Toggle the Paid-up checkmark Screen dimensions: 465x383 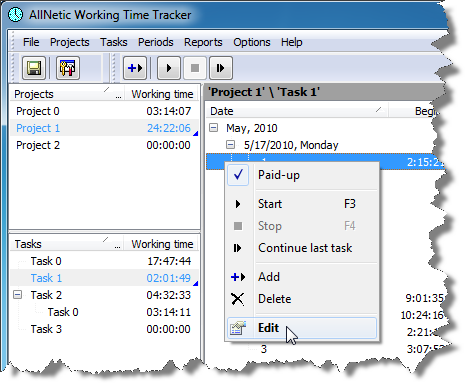tap(238, 175)
